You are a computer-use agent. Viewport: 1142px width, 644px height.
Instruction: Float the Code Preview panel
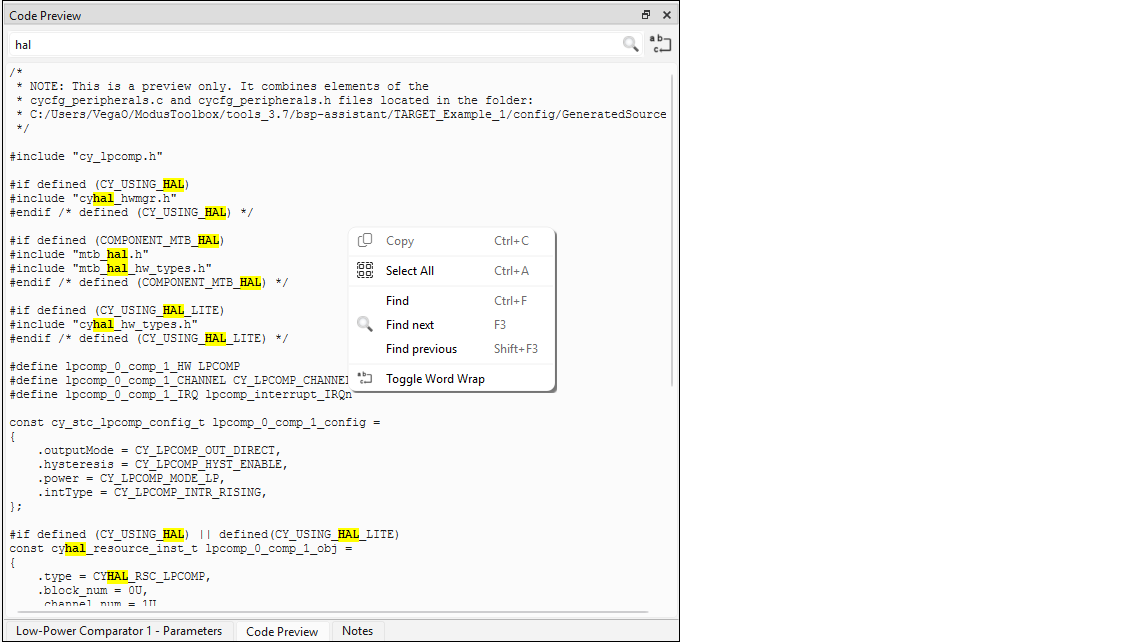point(646,15)
